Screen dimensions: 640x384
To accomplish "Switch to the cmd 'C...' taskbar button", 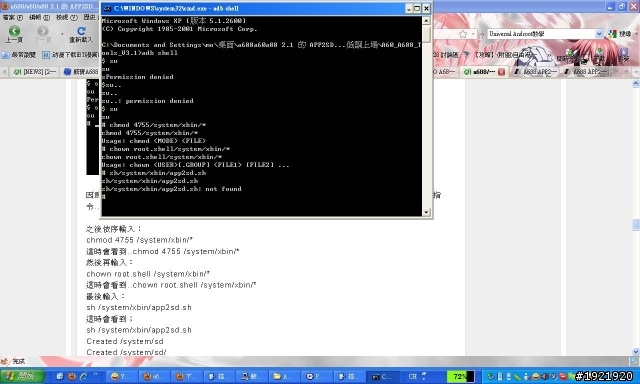I will coord(382,376).
